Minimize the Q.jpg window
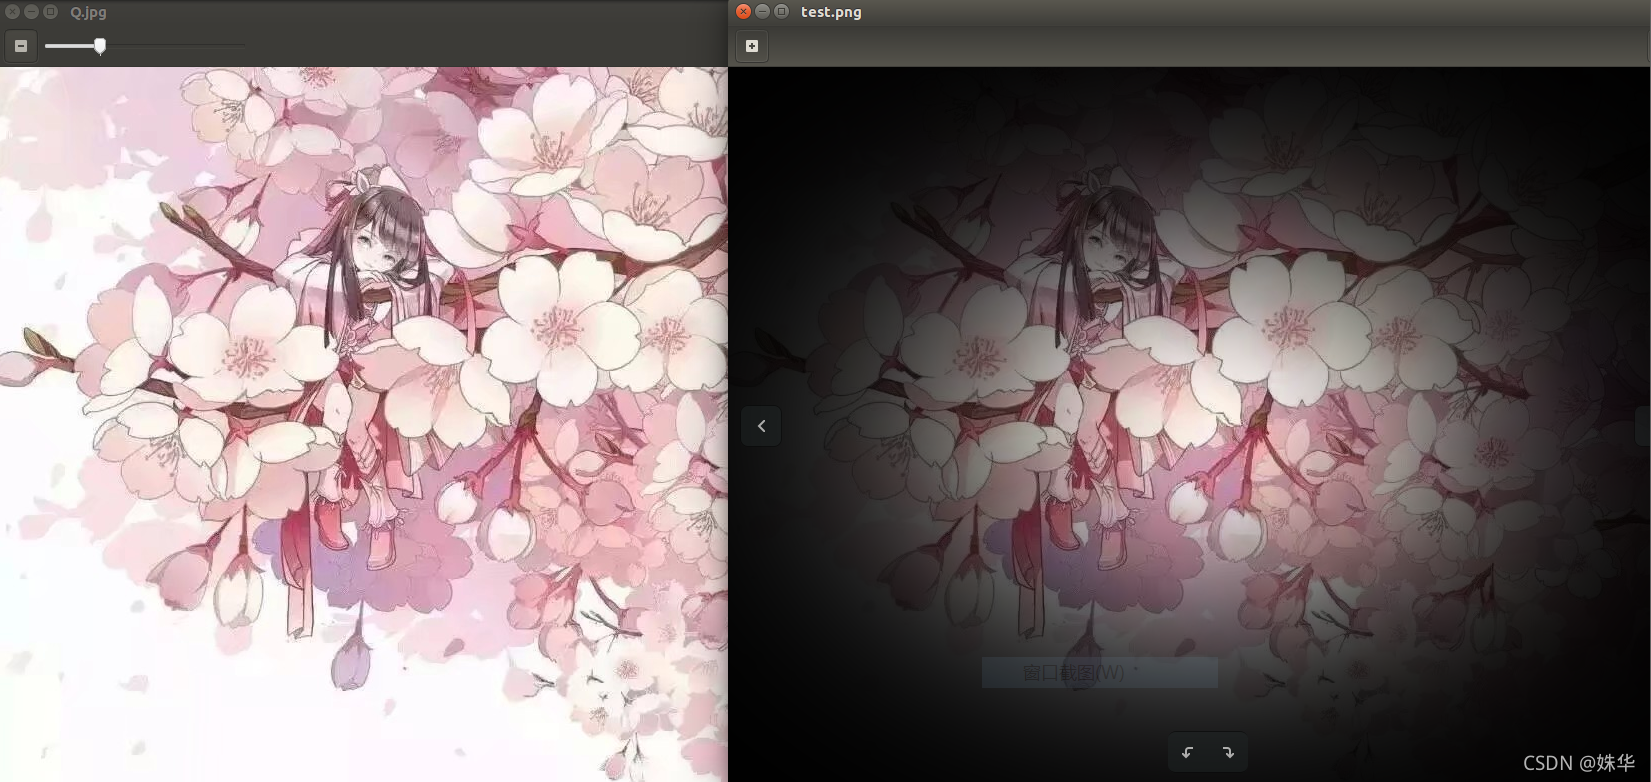The height and width of the screenshot is (782, 1651). point(31,12)
